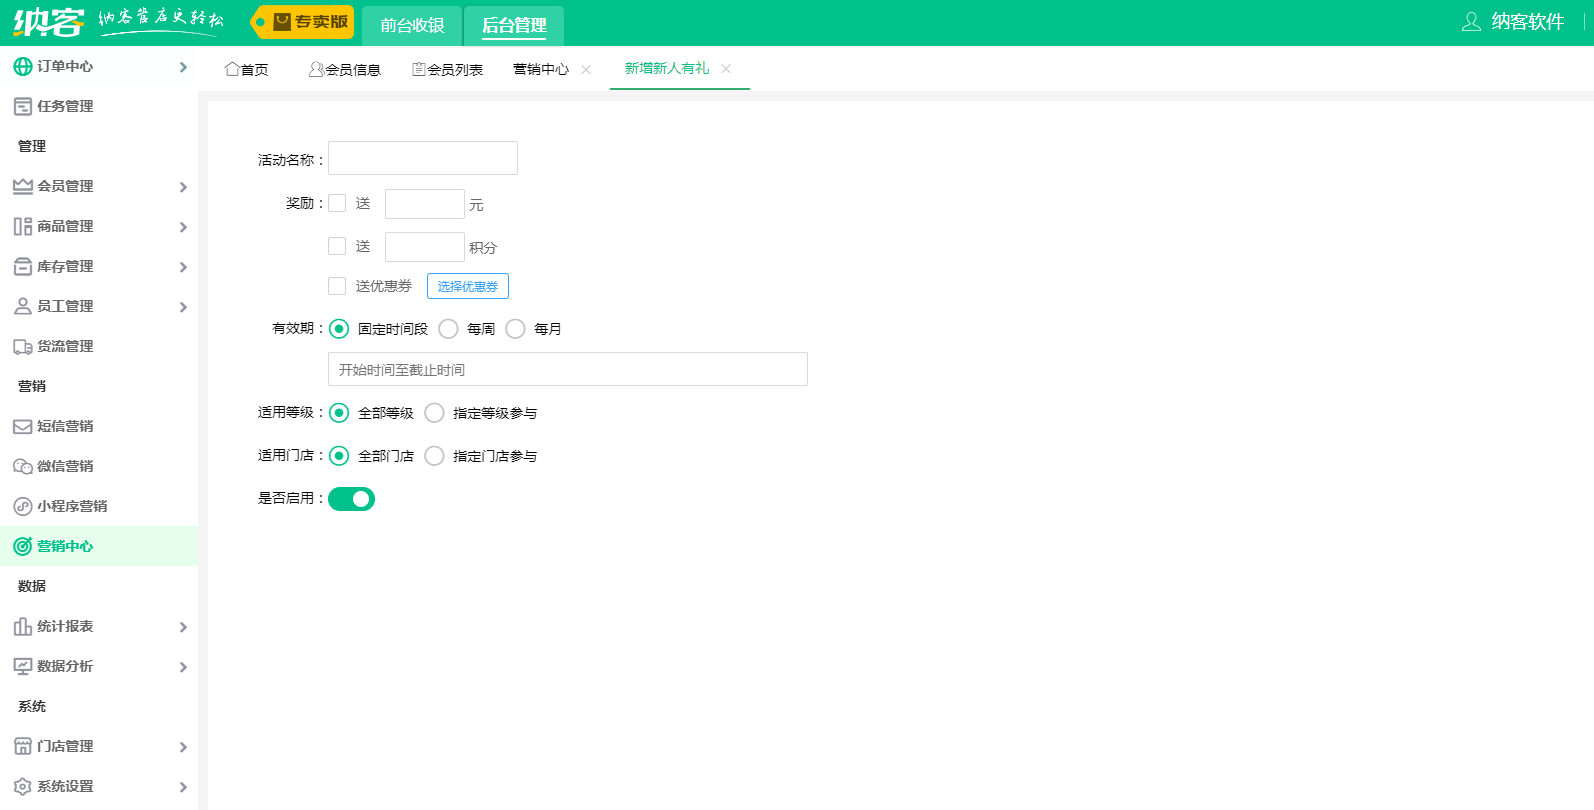The image size is (1594, 810).
Task: Open 任务管理 via its sidebar icon
Action: (x=22, y=106)
